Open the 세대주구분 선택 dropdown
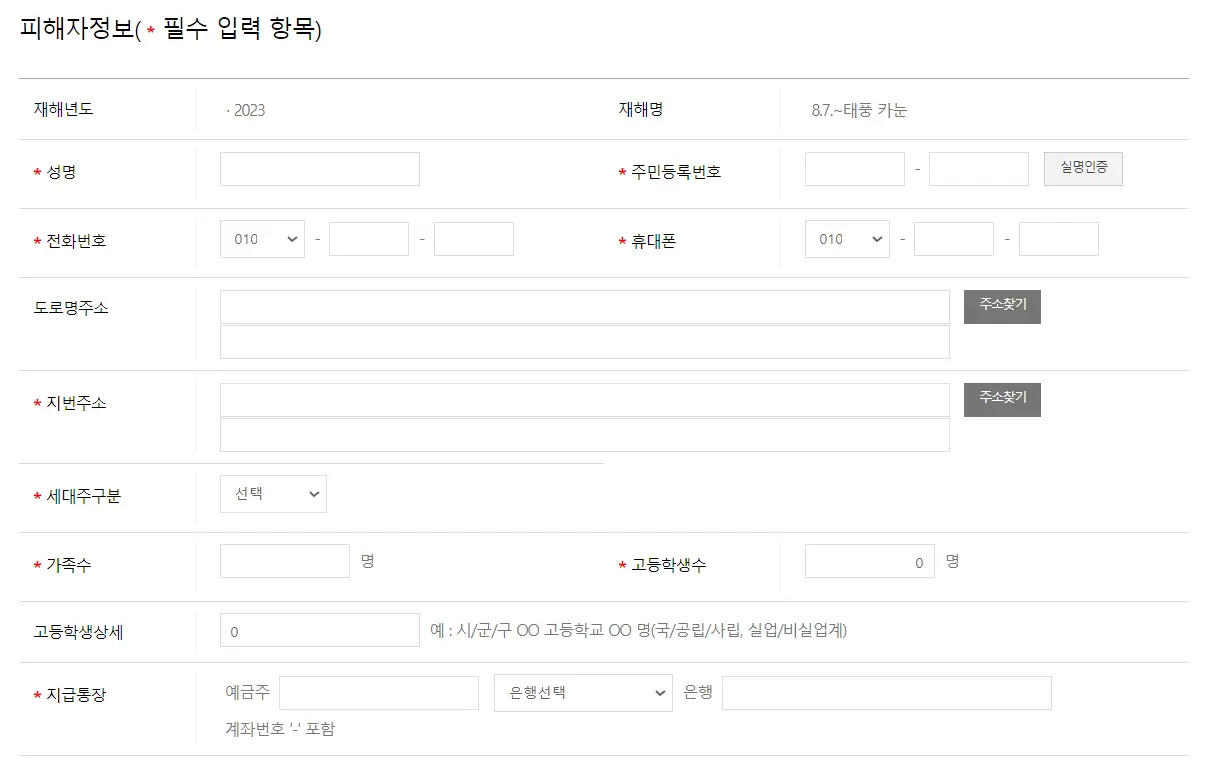Image resolution: width=1223 pixels, height=769 pixels. (272, 493)
